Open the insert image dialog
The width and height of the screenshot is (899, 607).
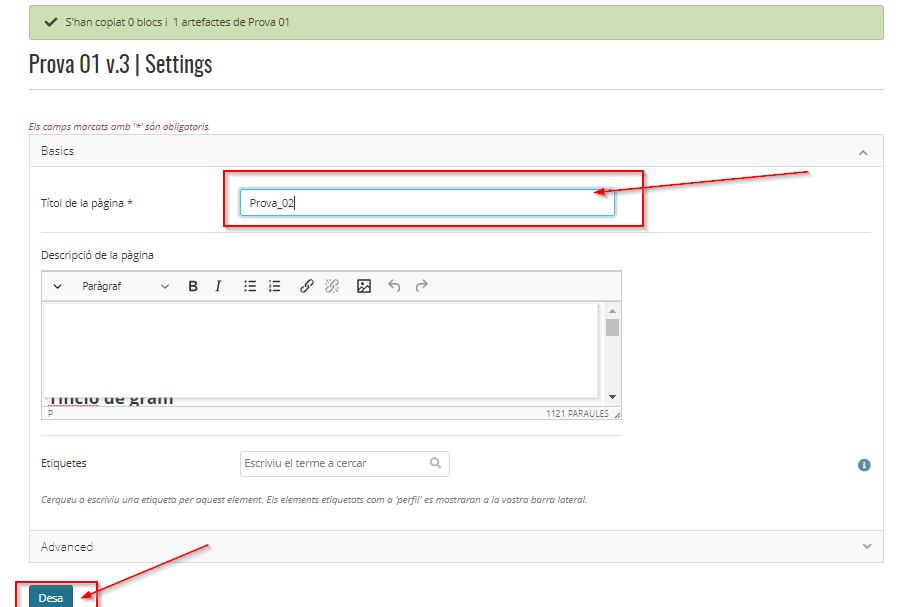click(364, 286)
